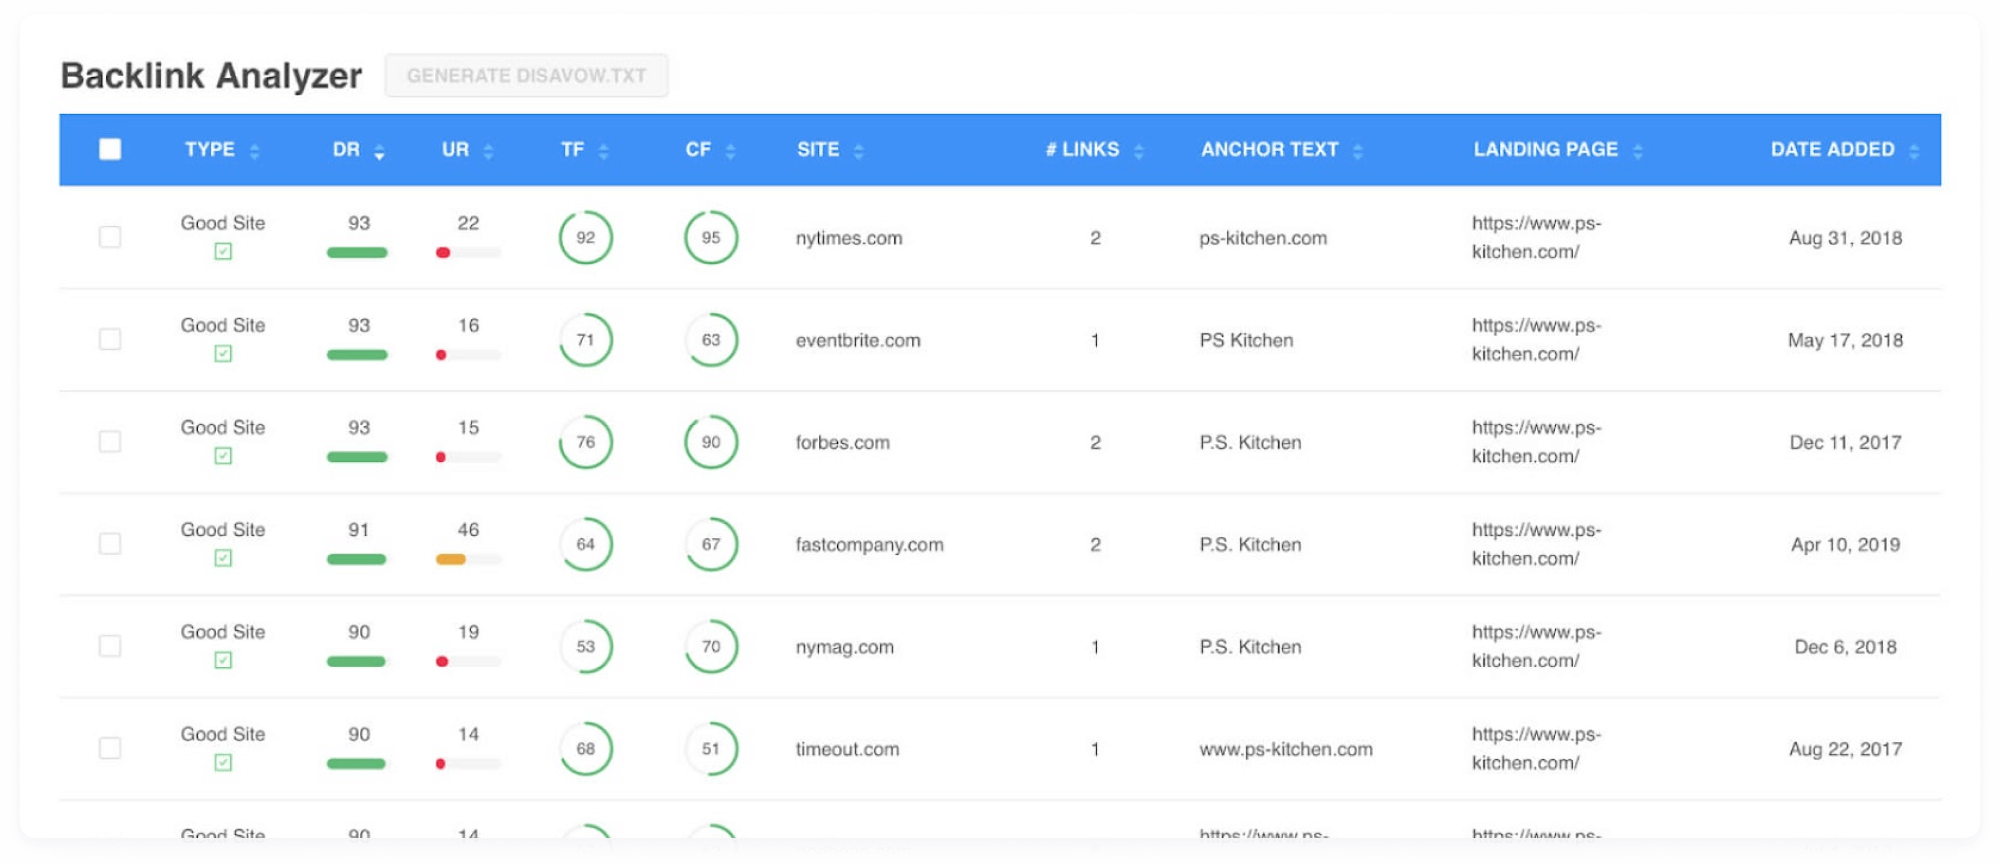Click the Citation Flow circle showing 95
The image size is (2000, 864).
711,238
